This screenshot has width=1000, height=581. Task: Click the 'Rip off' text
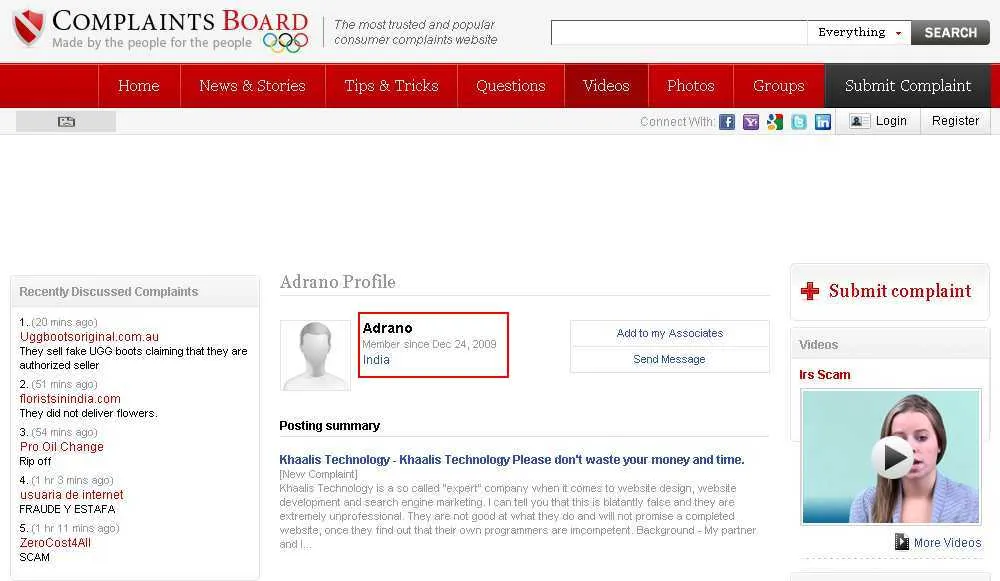(x=35, y=461)
